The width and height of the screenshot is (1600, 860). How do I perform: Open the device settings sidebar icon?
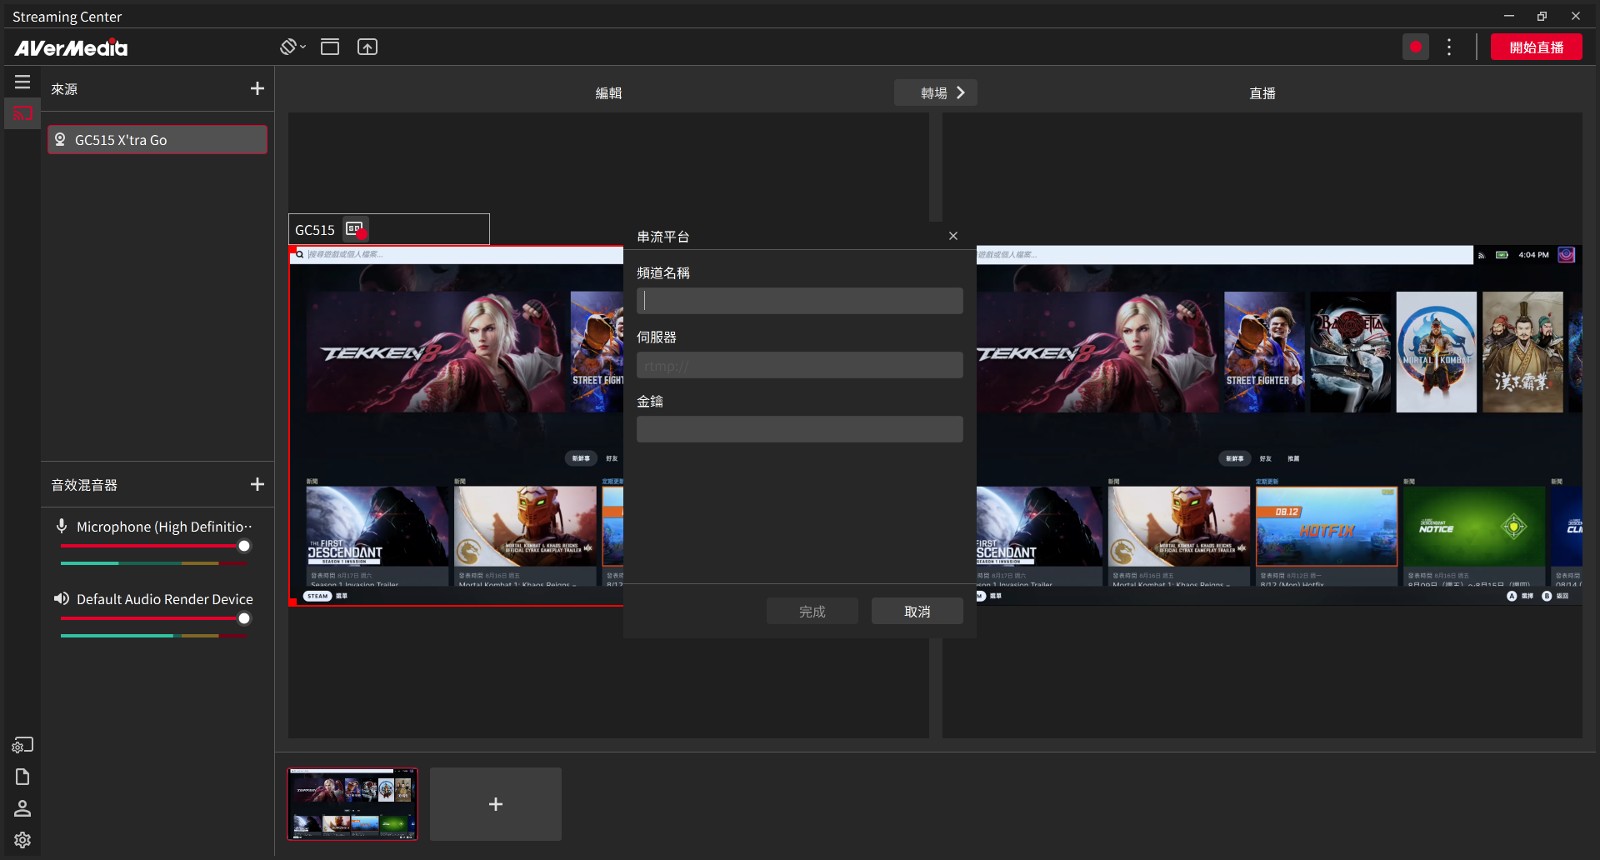pyautogui.click(x=22, y=745)
